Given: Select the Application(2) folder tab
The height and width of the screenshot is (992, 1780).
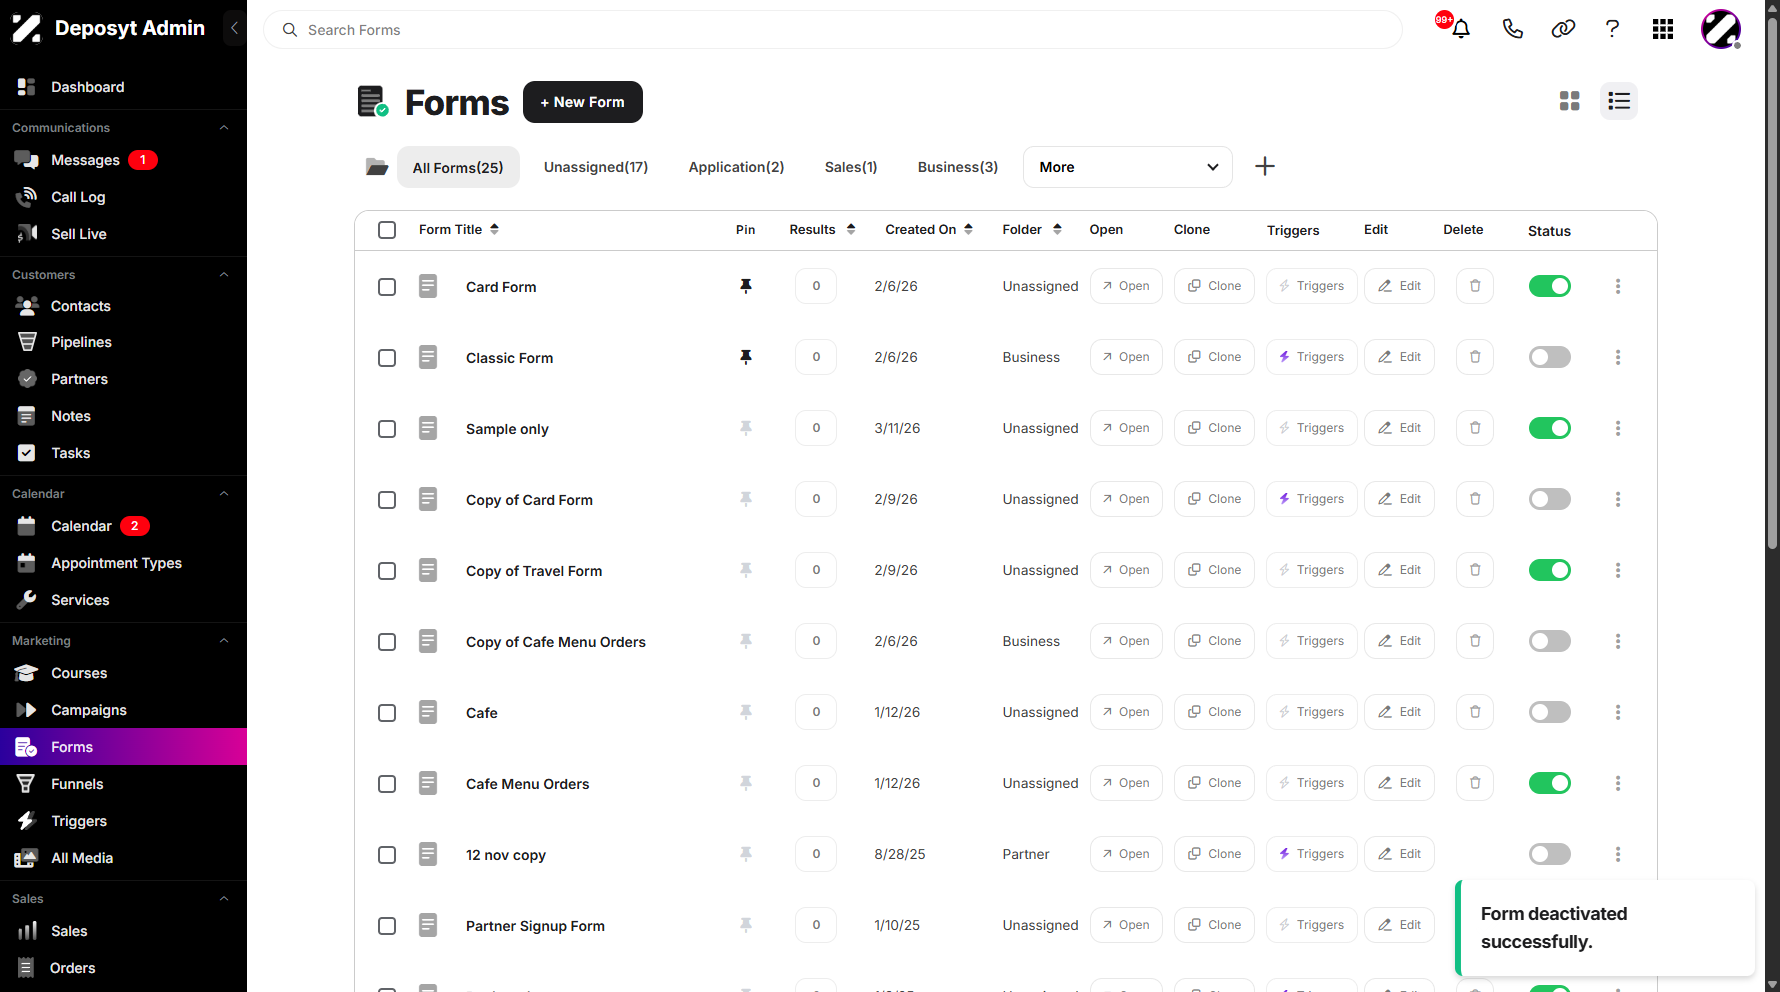Looking at the screenshot, I should (x=736, y=167).
